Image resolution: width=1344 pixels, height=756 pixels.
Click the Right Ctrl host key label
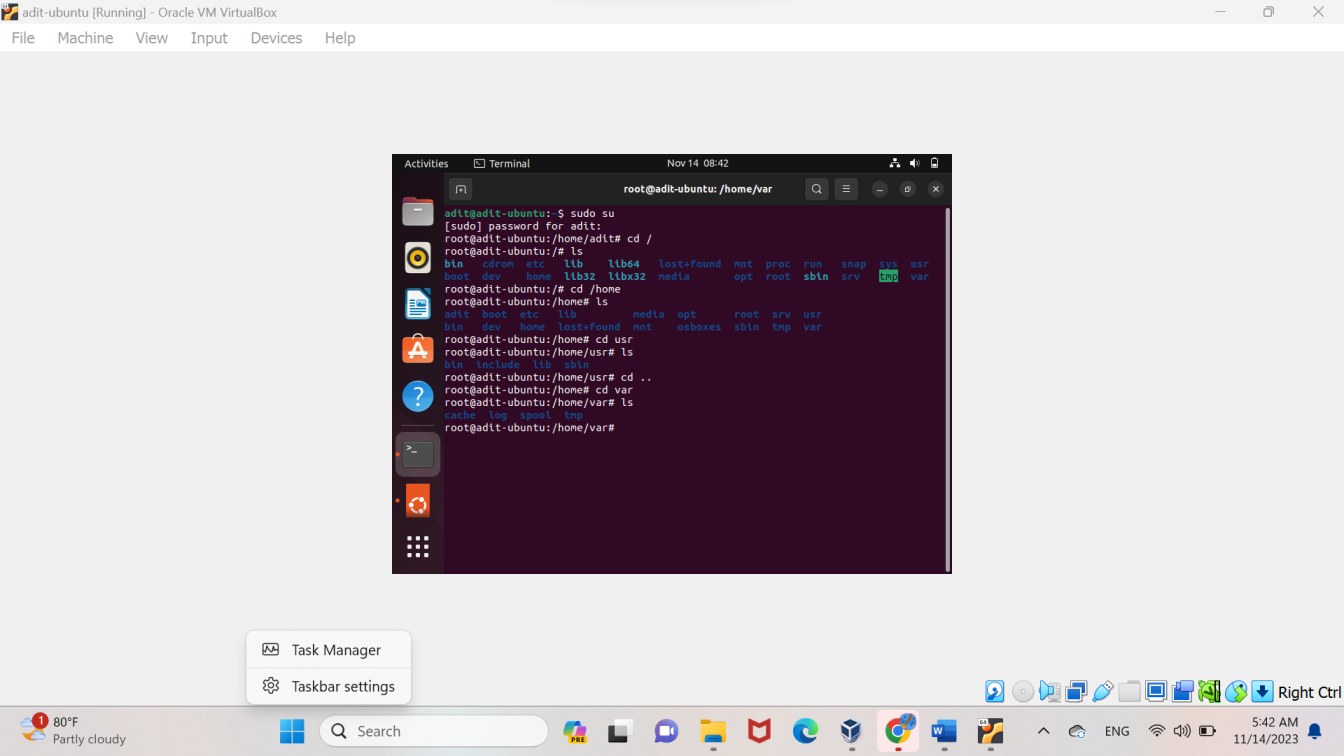click(x=1309, y=692)
